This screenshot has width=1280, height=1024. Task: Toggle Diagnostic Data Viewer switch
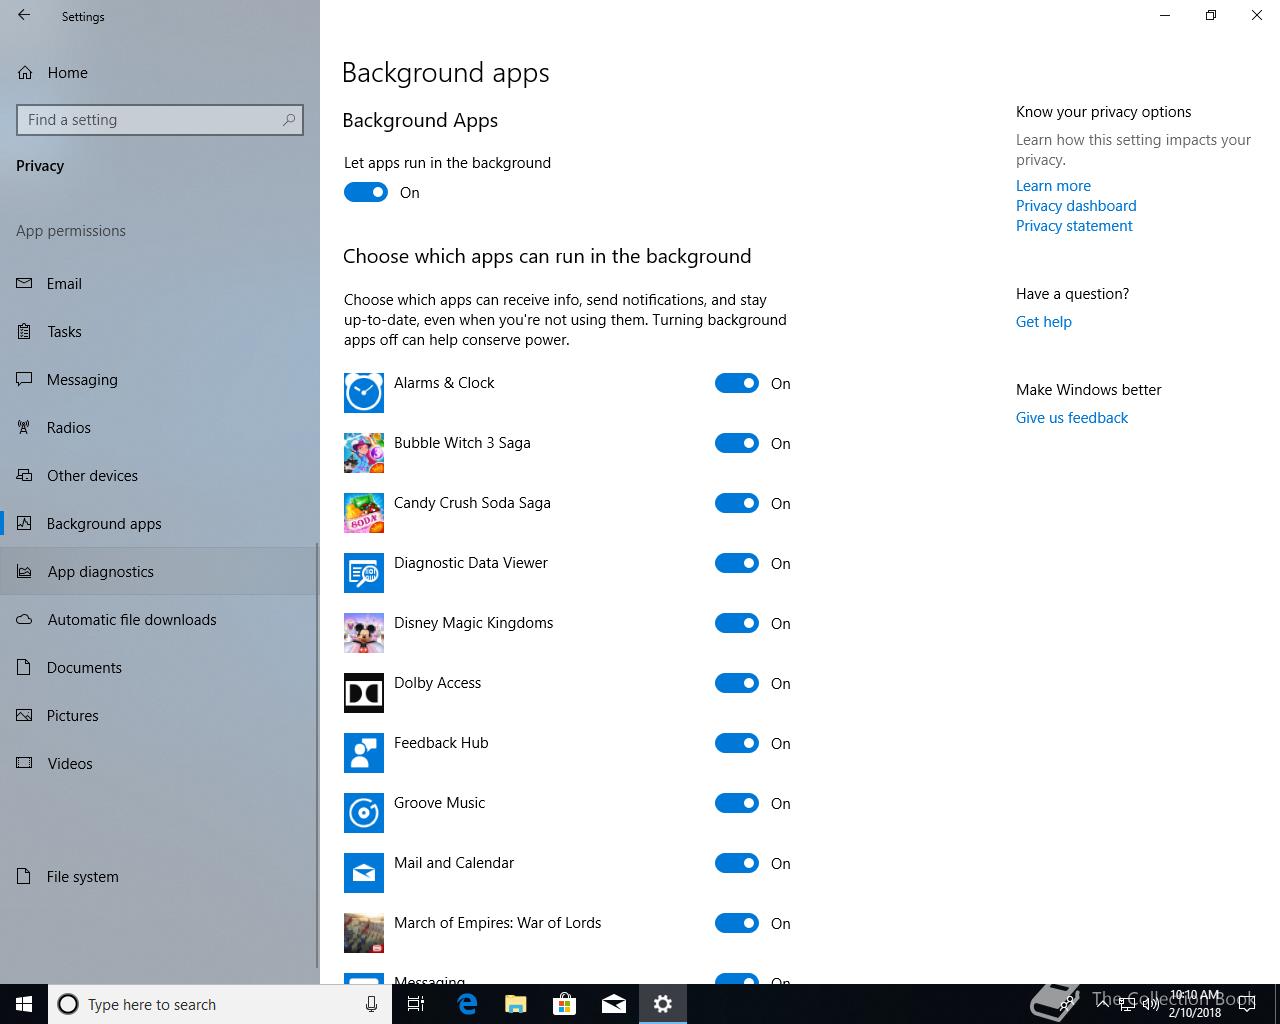click(x=737, y=563)
